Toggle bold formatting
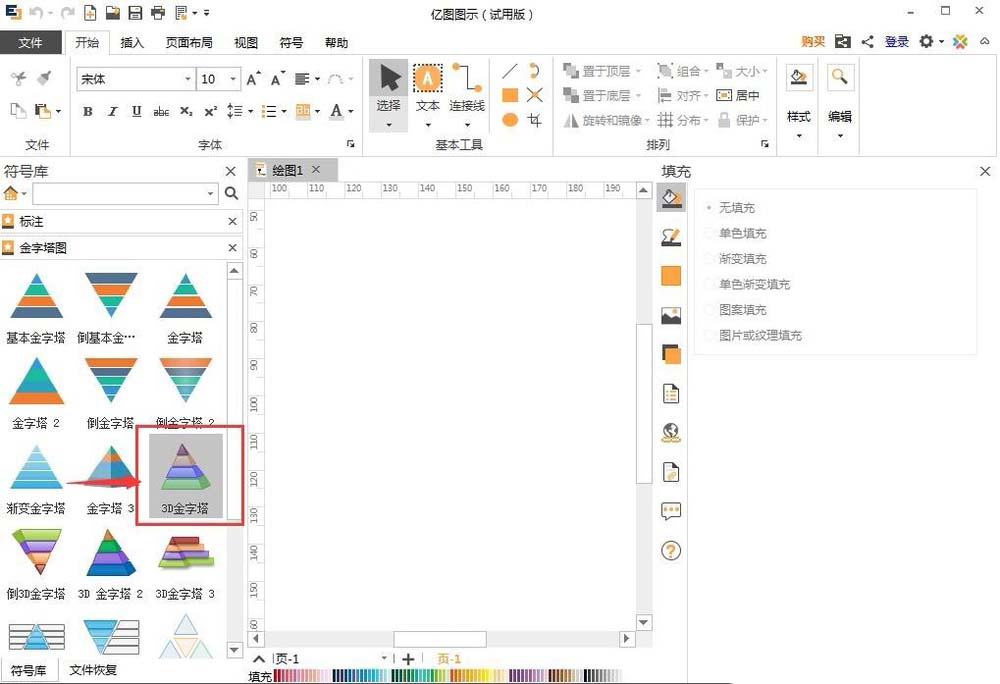Screen dimensions: 1000x684 coord(87,111)
